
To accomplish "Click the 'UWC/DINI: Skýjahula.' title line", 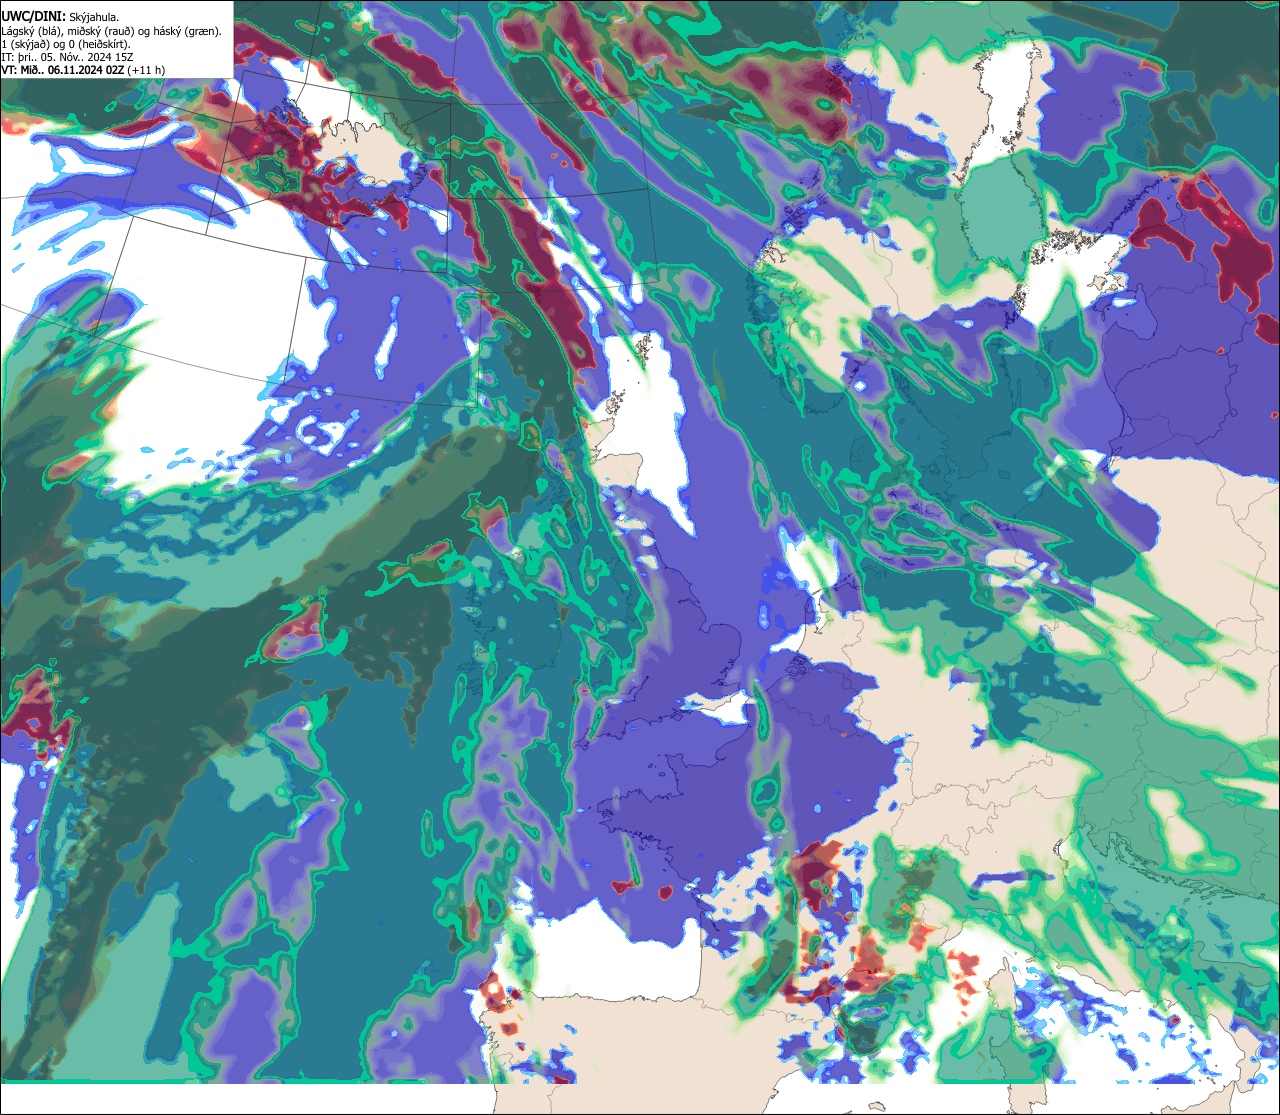I will point(60,17).
